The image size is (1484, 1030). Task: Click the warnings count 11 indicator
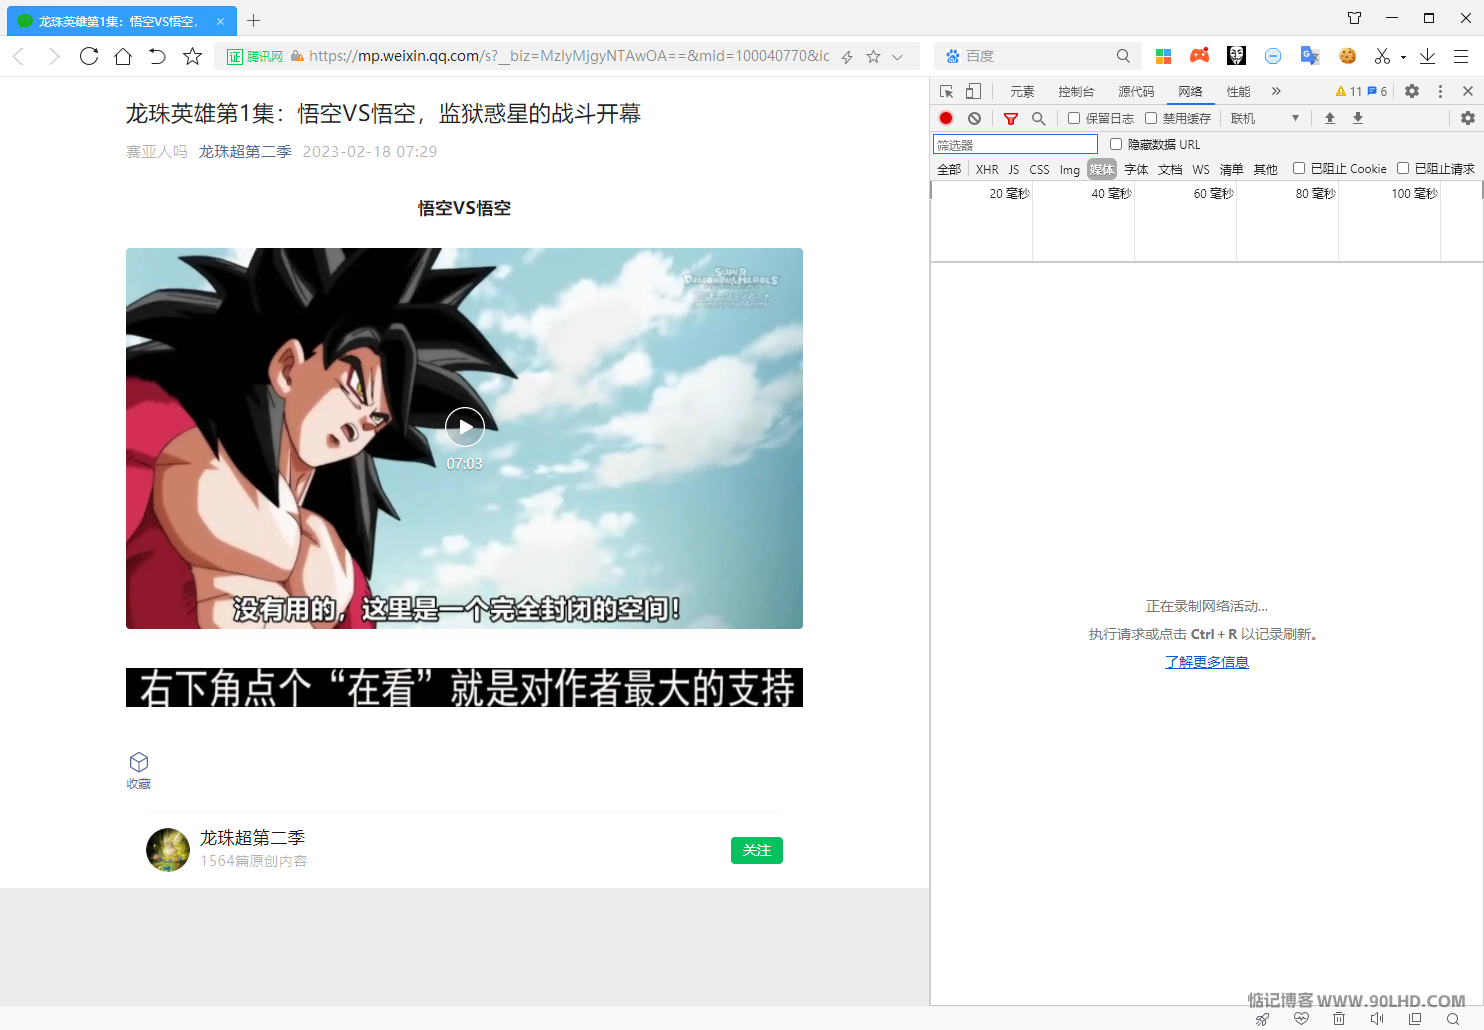1349,91
